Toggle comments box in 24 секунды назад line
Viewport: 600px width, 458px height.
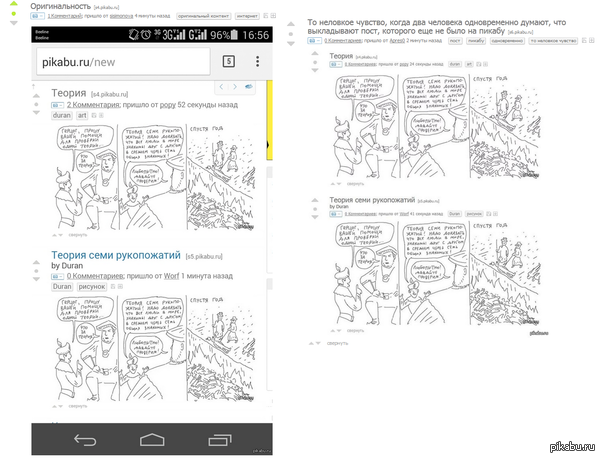click(x=336, y=64)
